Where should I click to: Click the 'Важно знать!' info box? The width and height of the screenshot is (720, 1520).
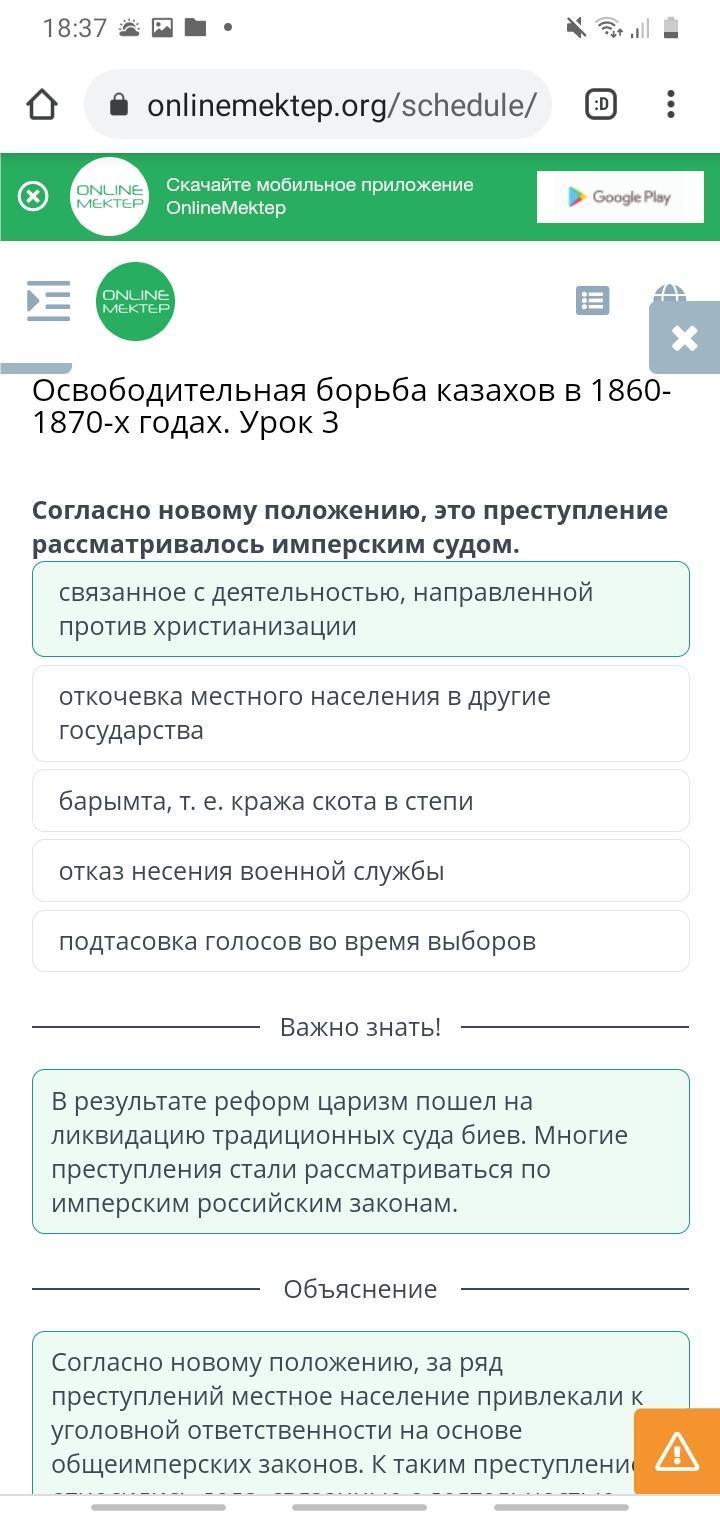[x=361, y=1151]
